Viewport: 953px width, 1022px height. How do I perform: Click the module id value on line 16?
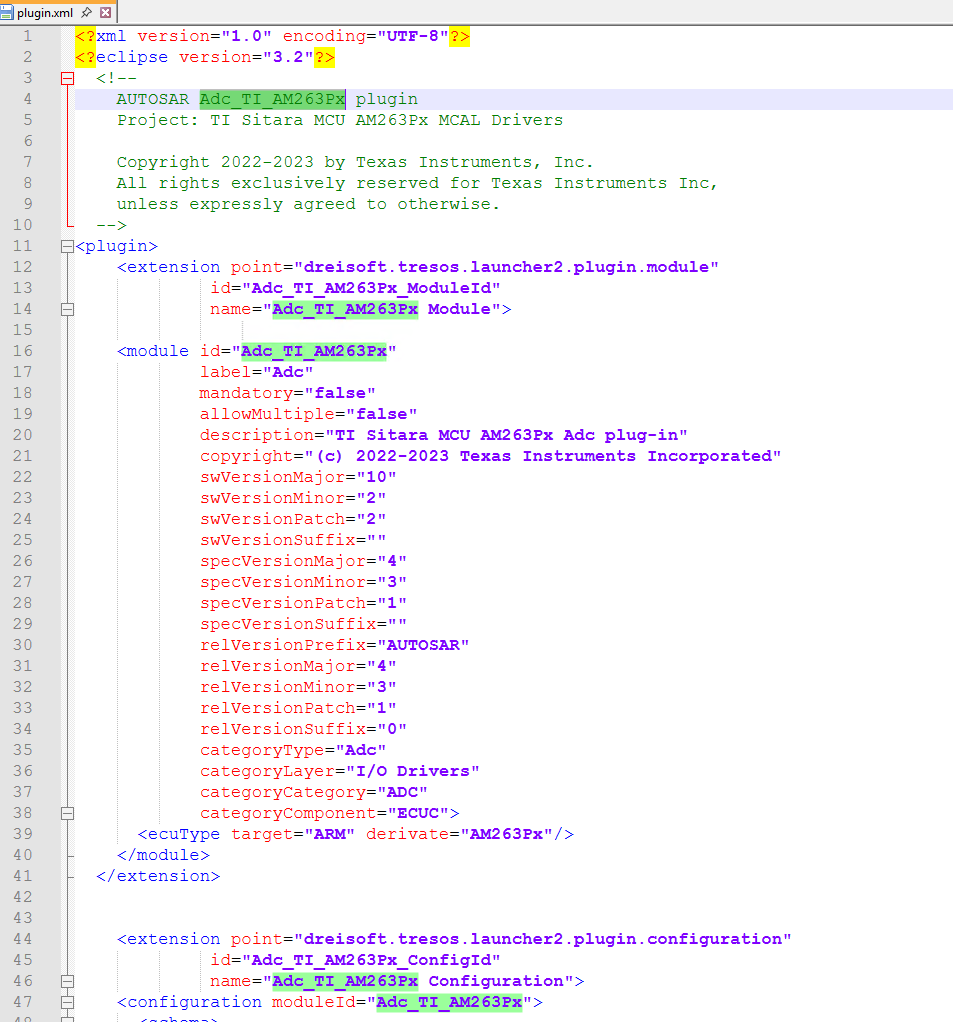coord(314,351)
